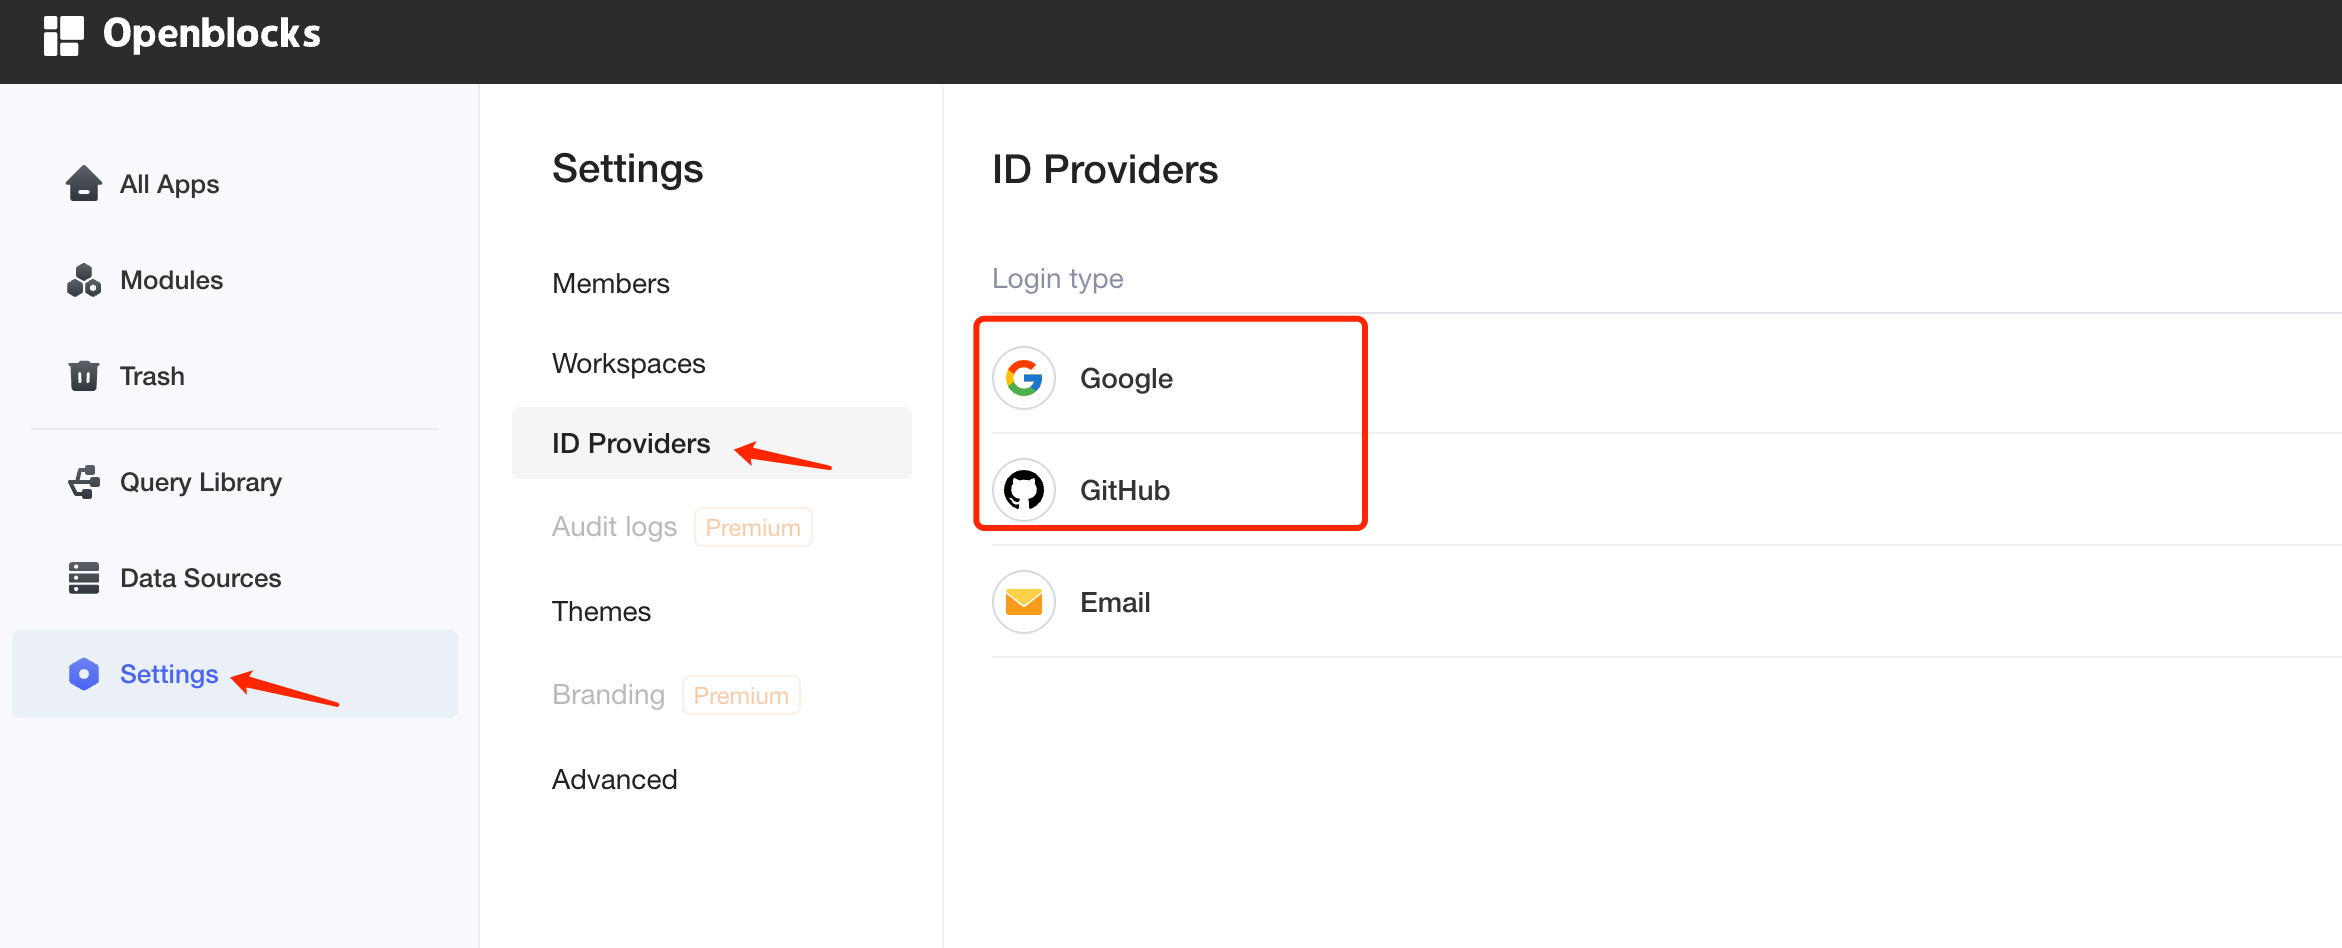The image size is (2342, 948).
Task: Switch to the Workspaces settings
Action: tap(628, 363)
